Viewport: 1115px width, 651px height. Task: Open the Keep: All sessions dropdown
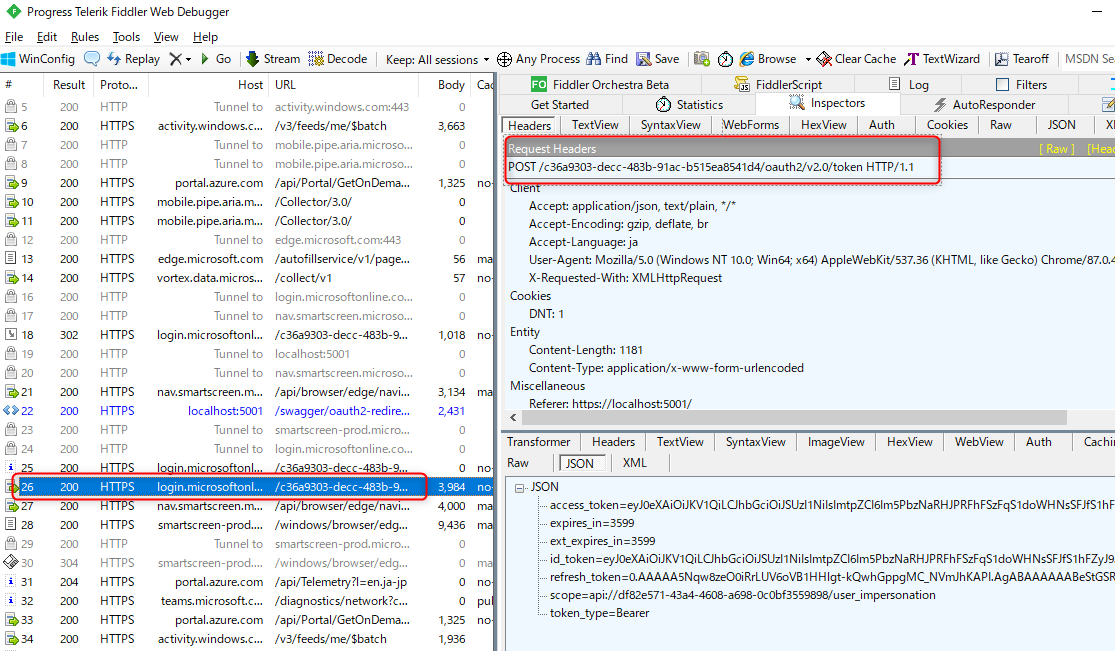click(x=437, y=60)
